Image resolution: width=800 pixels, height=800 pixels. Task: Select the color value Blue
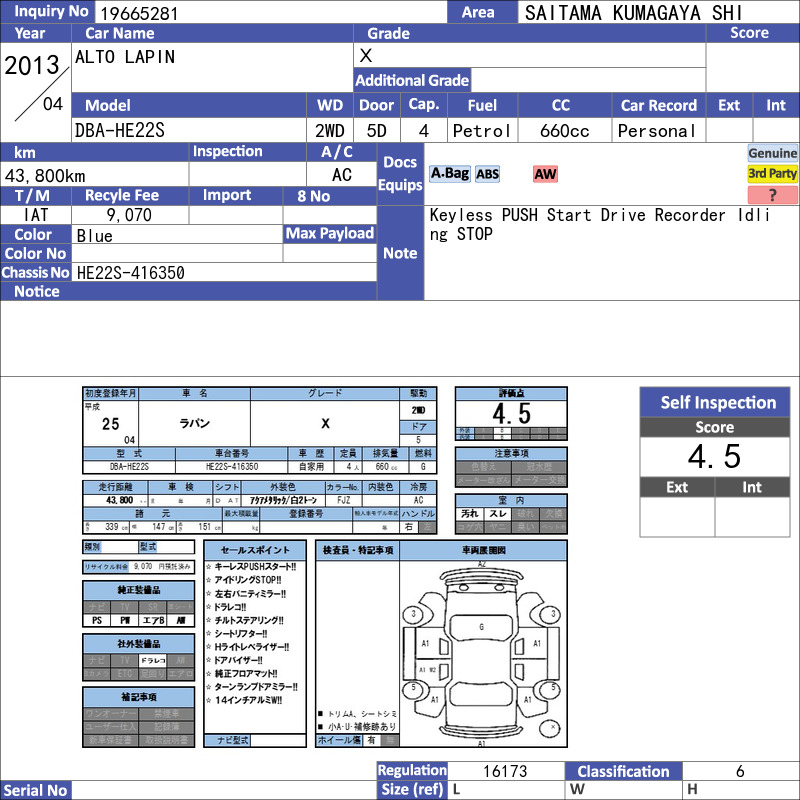coord(94,236)
